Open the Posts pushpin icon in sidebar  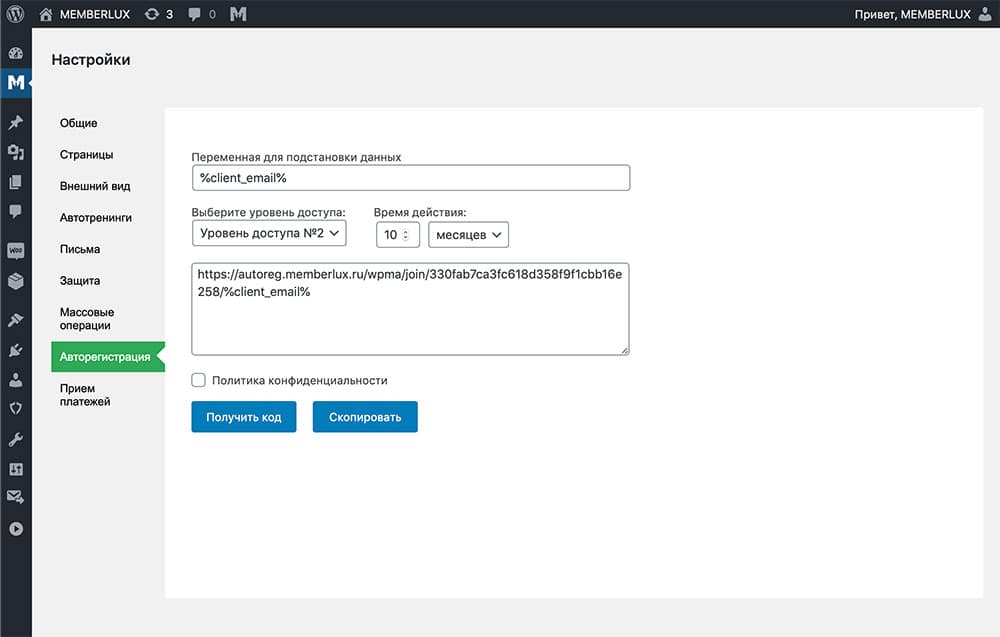(x=15, y=123)
